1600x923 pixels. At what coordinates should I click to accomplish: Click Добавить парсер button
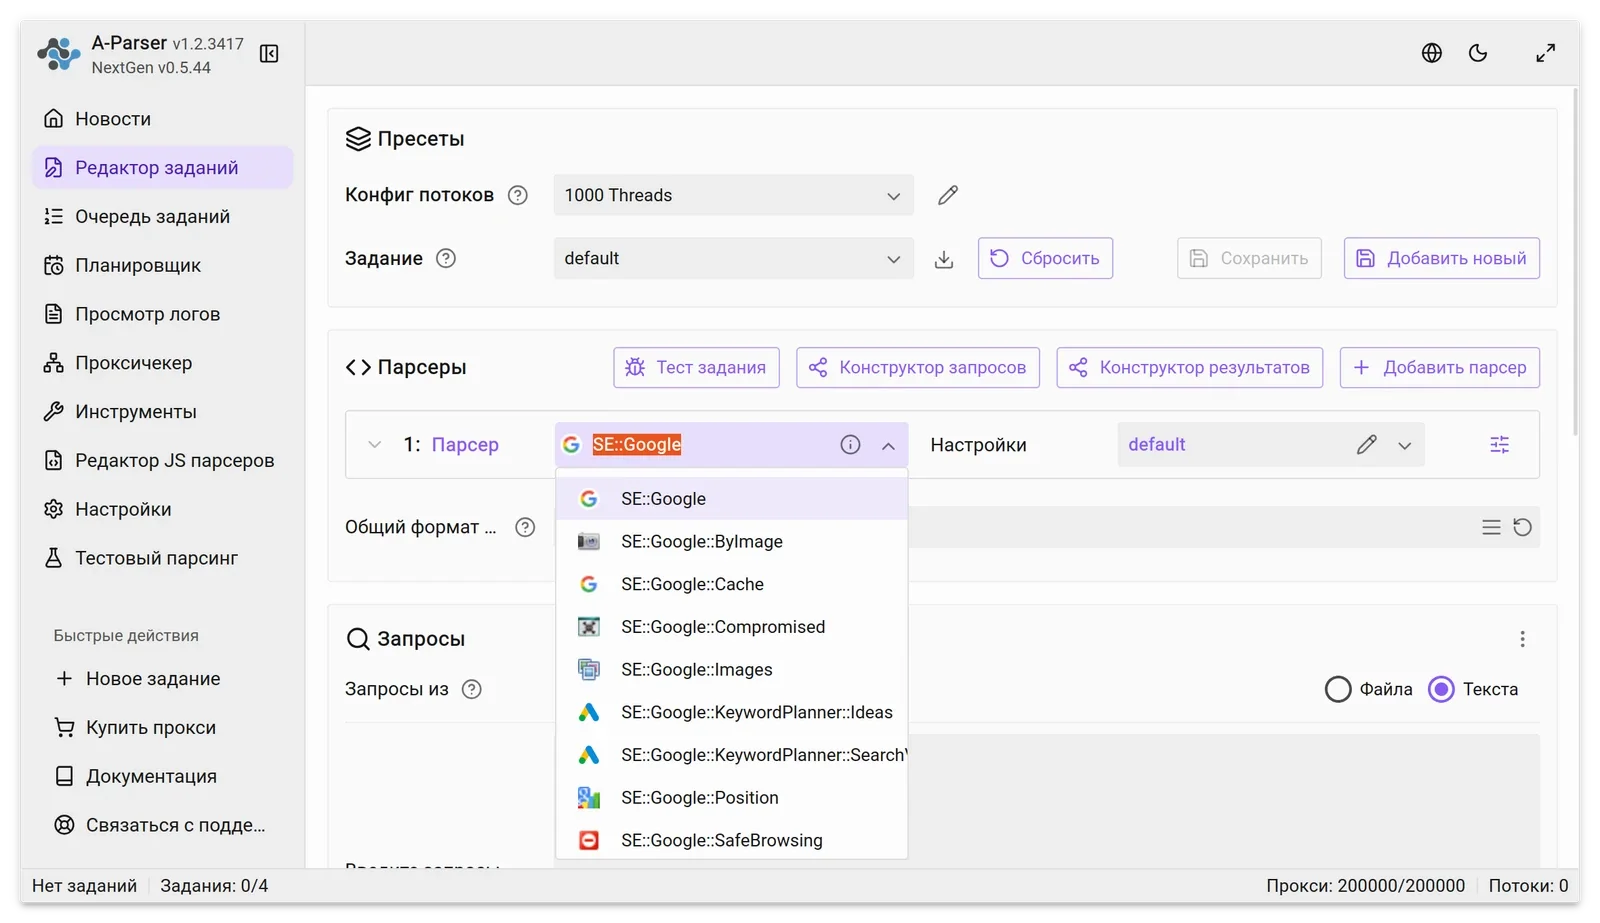tap(1440, 367)
